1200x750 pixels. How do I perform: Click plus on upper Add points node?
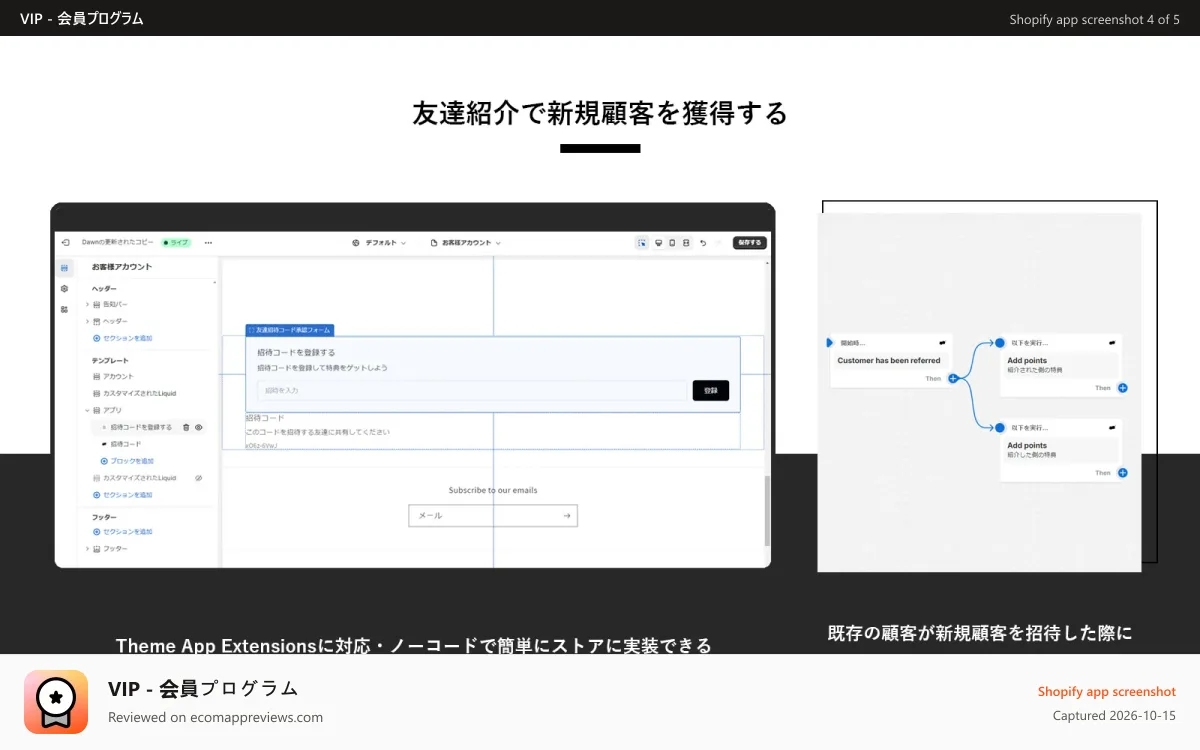(1123, 388)
